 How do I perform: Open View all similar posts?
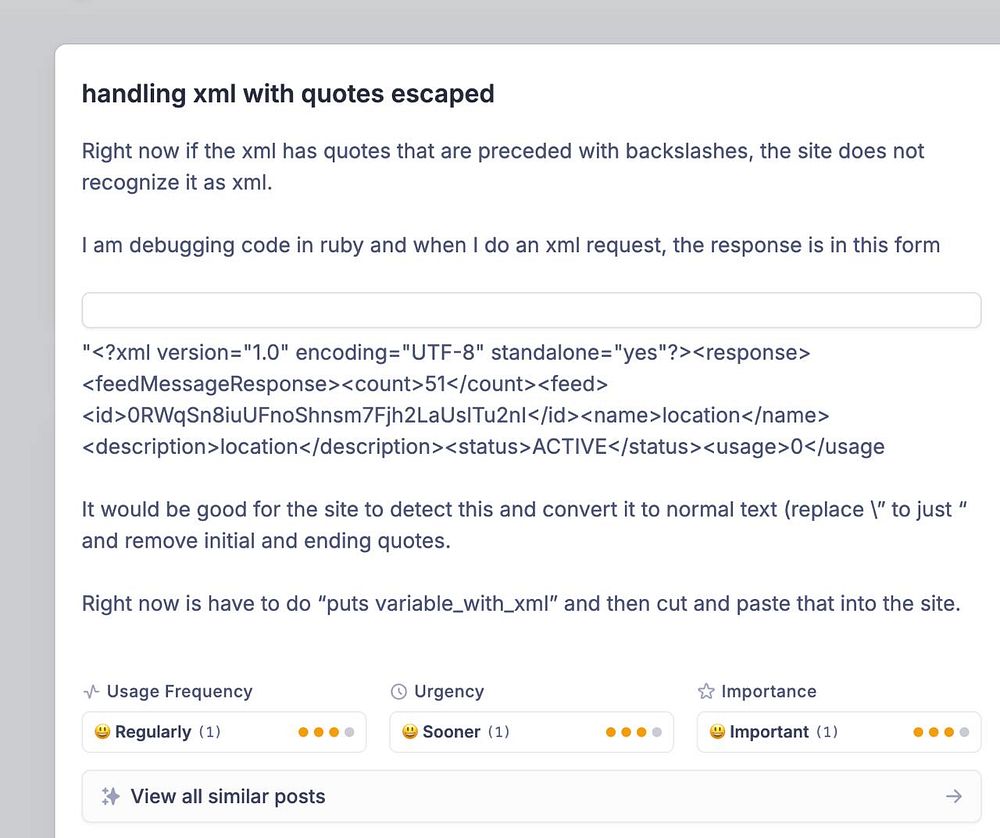(228, 796)
